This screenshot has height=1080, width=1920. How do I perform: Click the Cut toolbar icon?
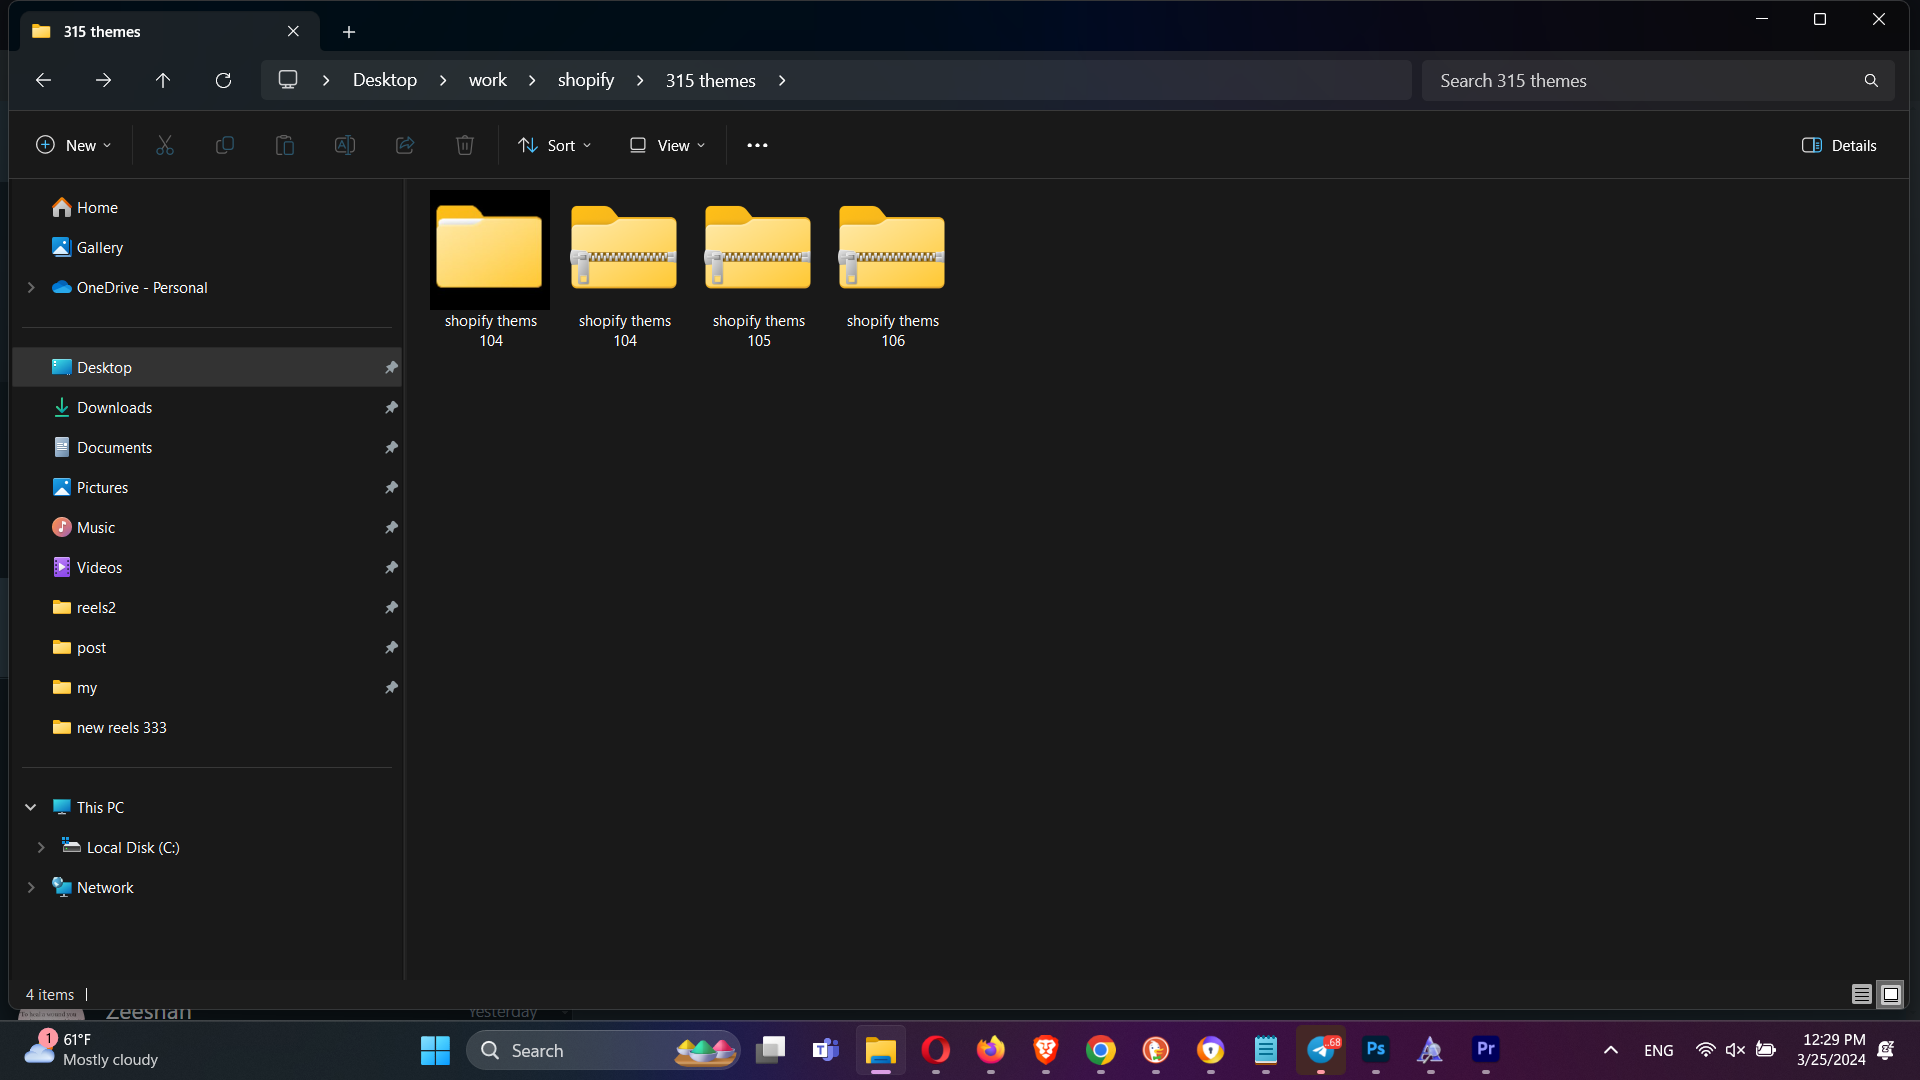click(165, 145)
